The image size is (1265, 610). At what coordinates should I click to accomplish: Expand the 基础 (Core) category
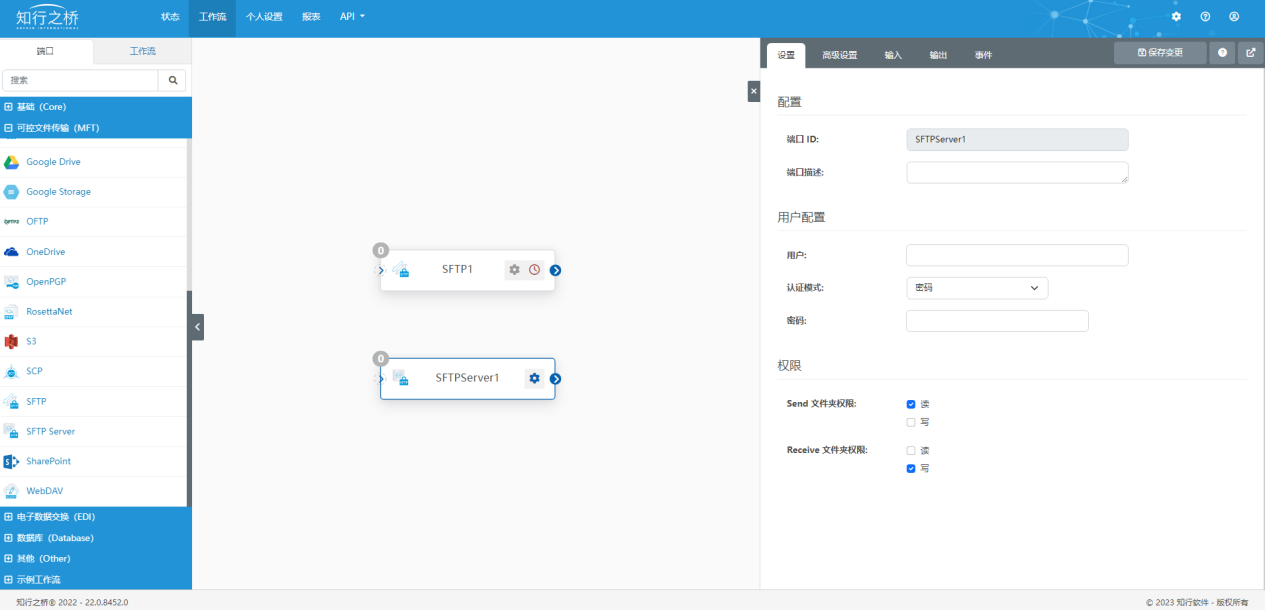pos(96,107)
